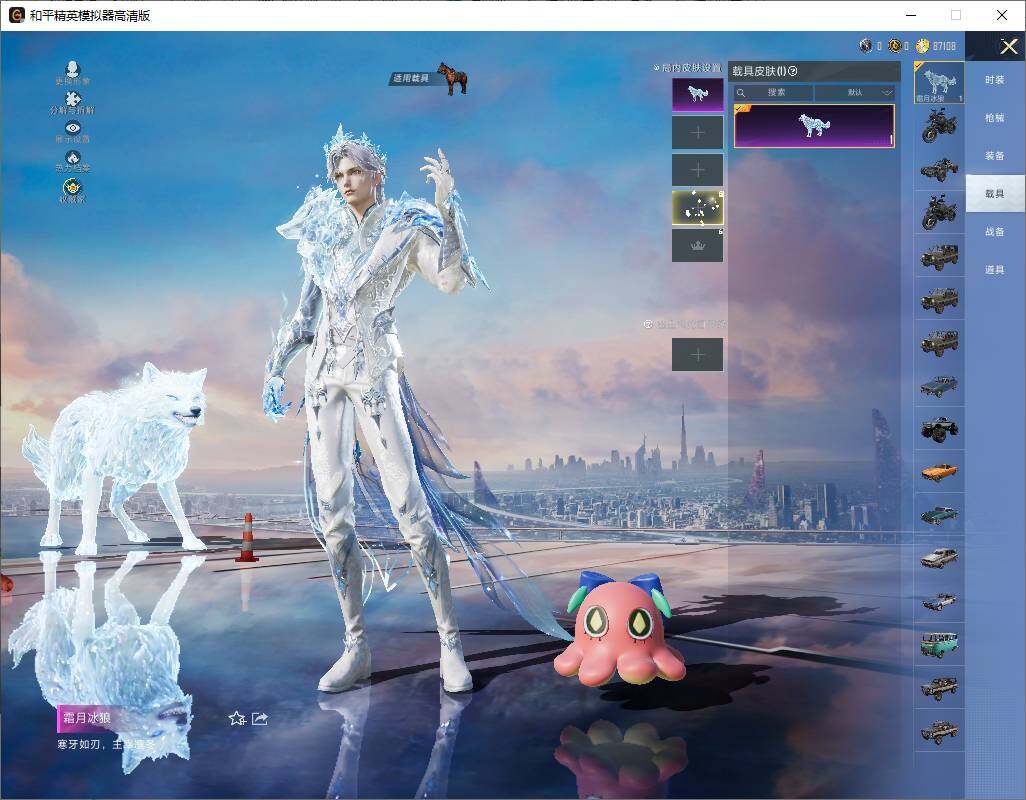The height and width of the screenshot is (800, 1026).
Task: Select the orange car in the vehicle list
Action: (x=939, y=470)
